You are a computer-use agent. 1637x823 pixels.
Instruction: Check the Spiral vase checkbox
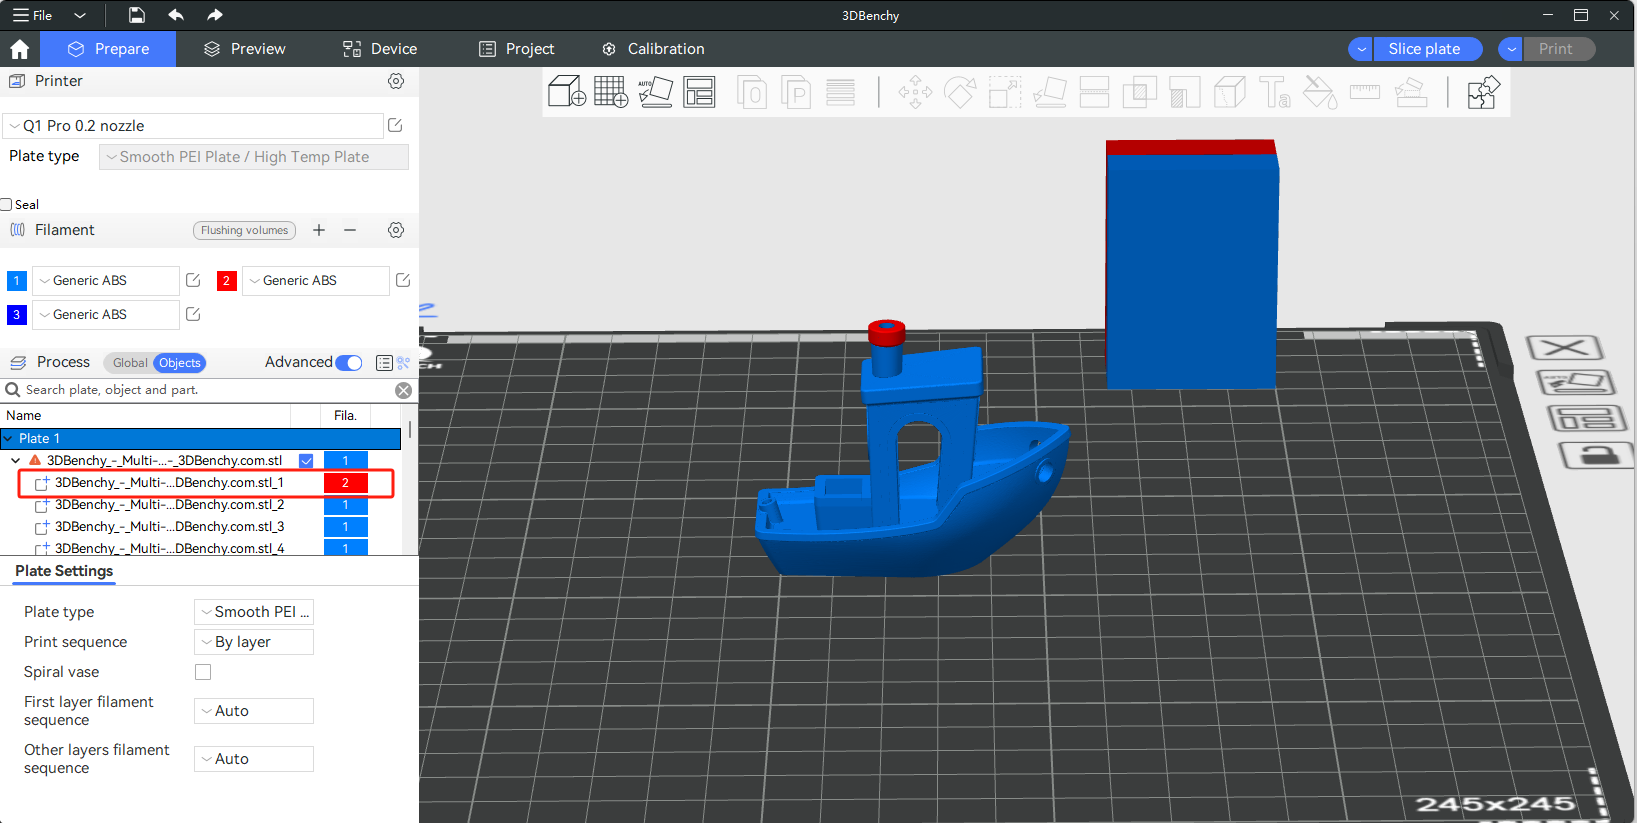coord(203,672)
